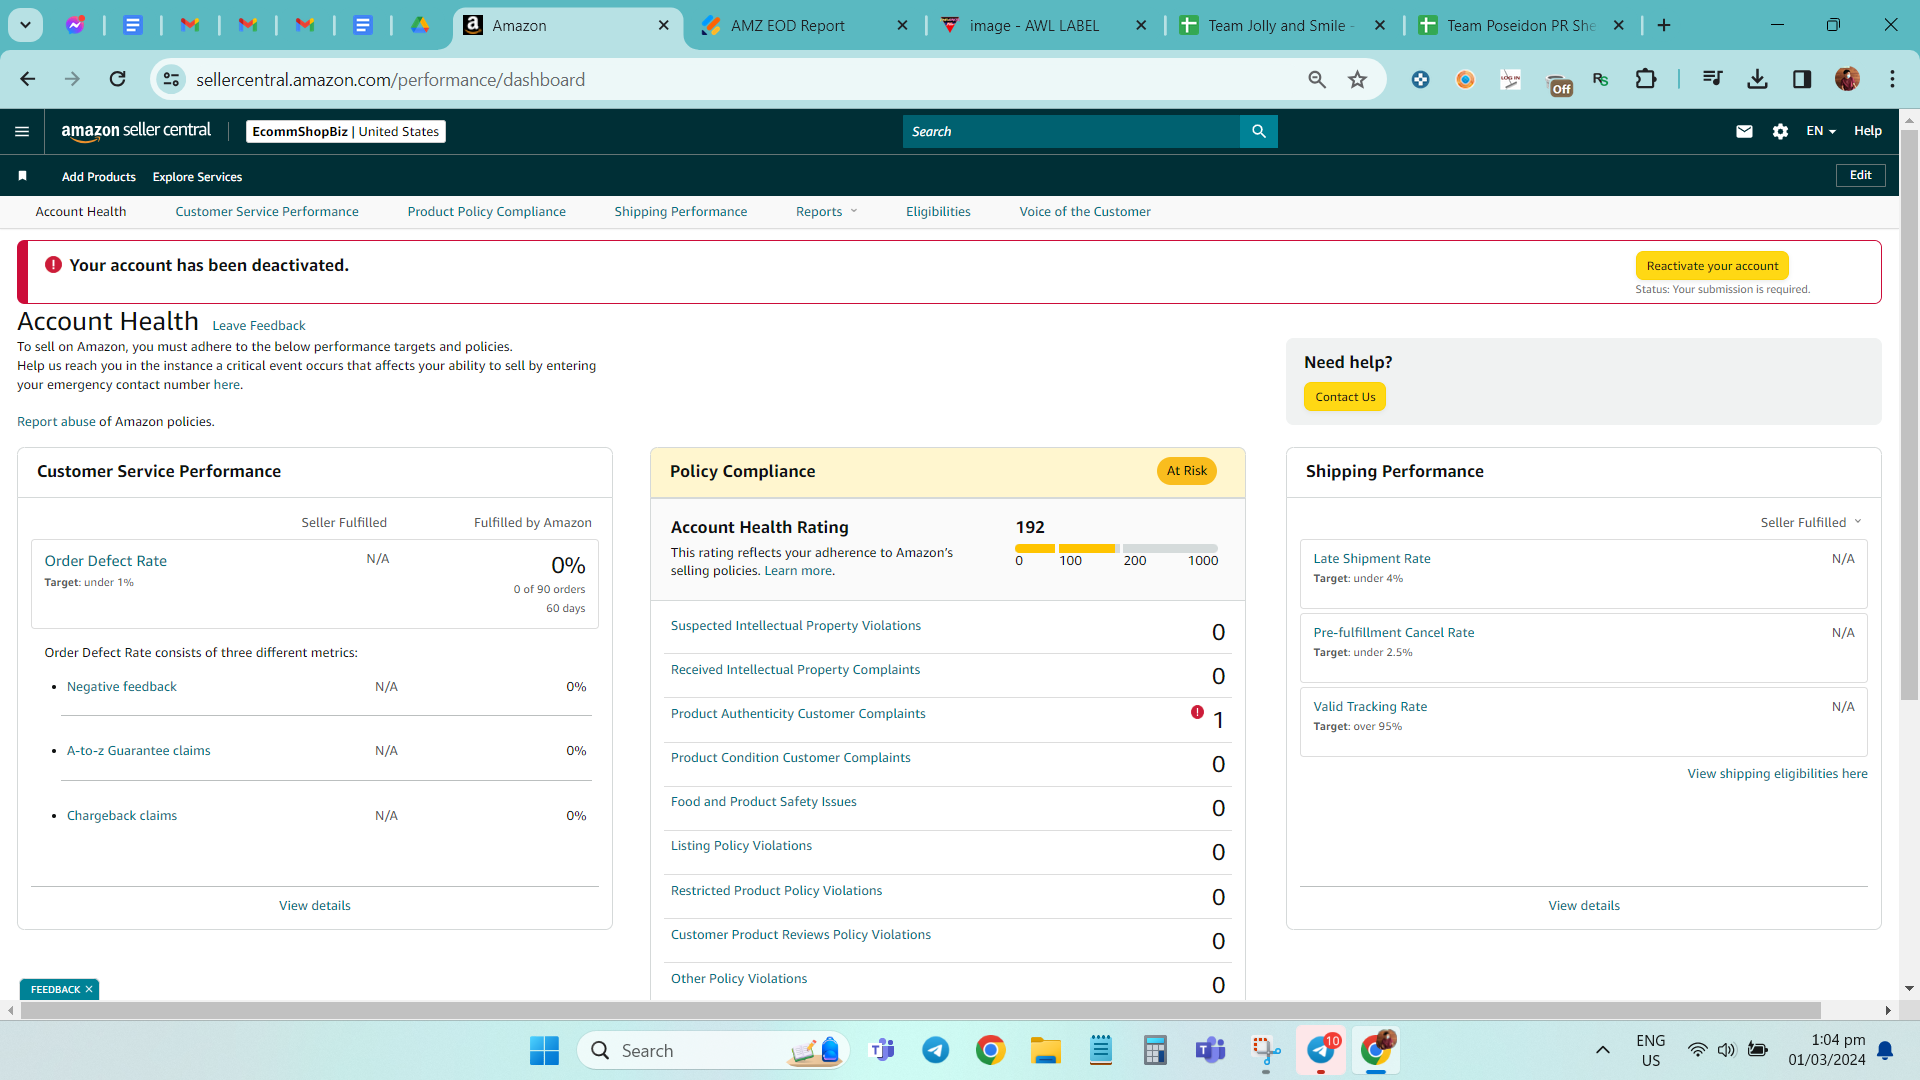1920x1080 pixels.
Task: Click the bookmark flag icon
Action: [22, 176]
